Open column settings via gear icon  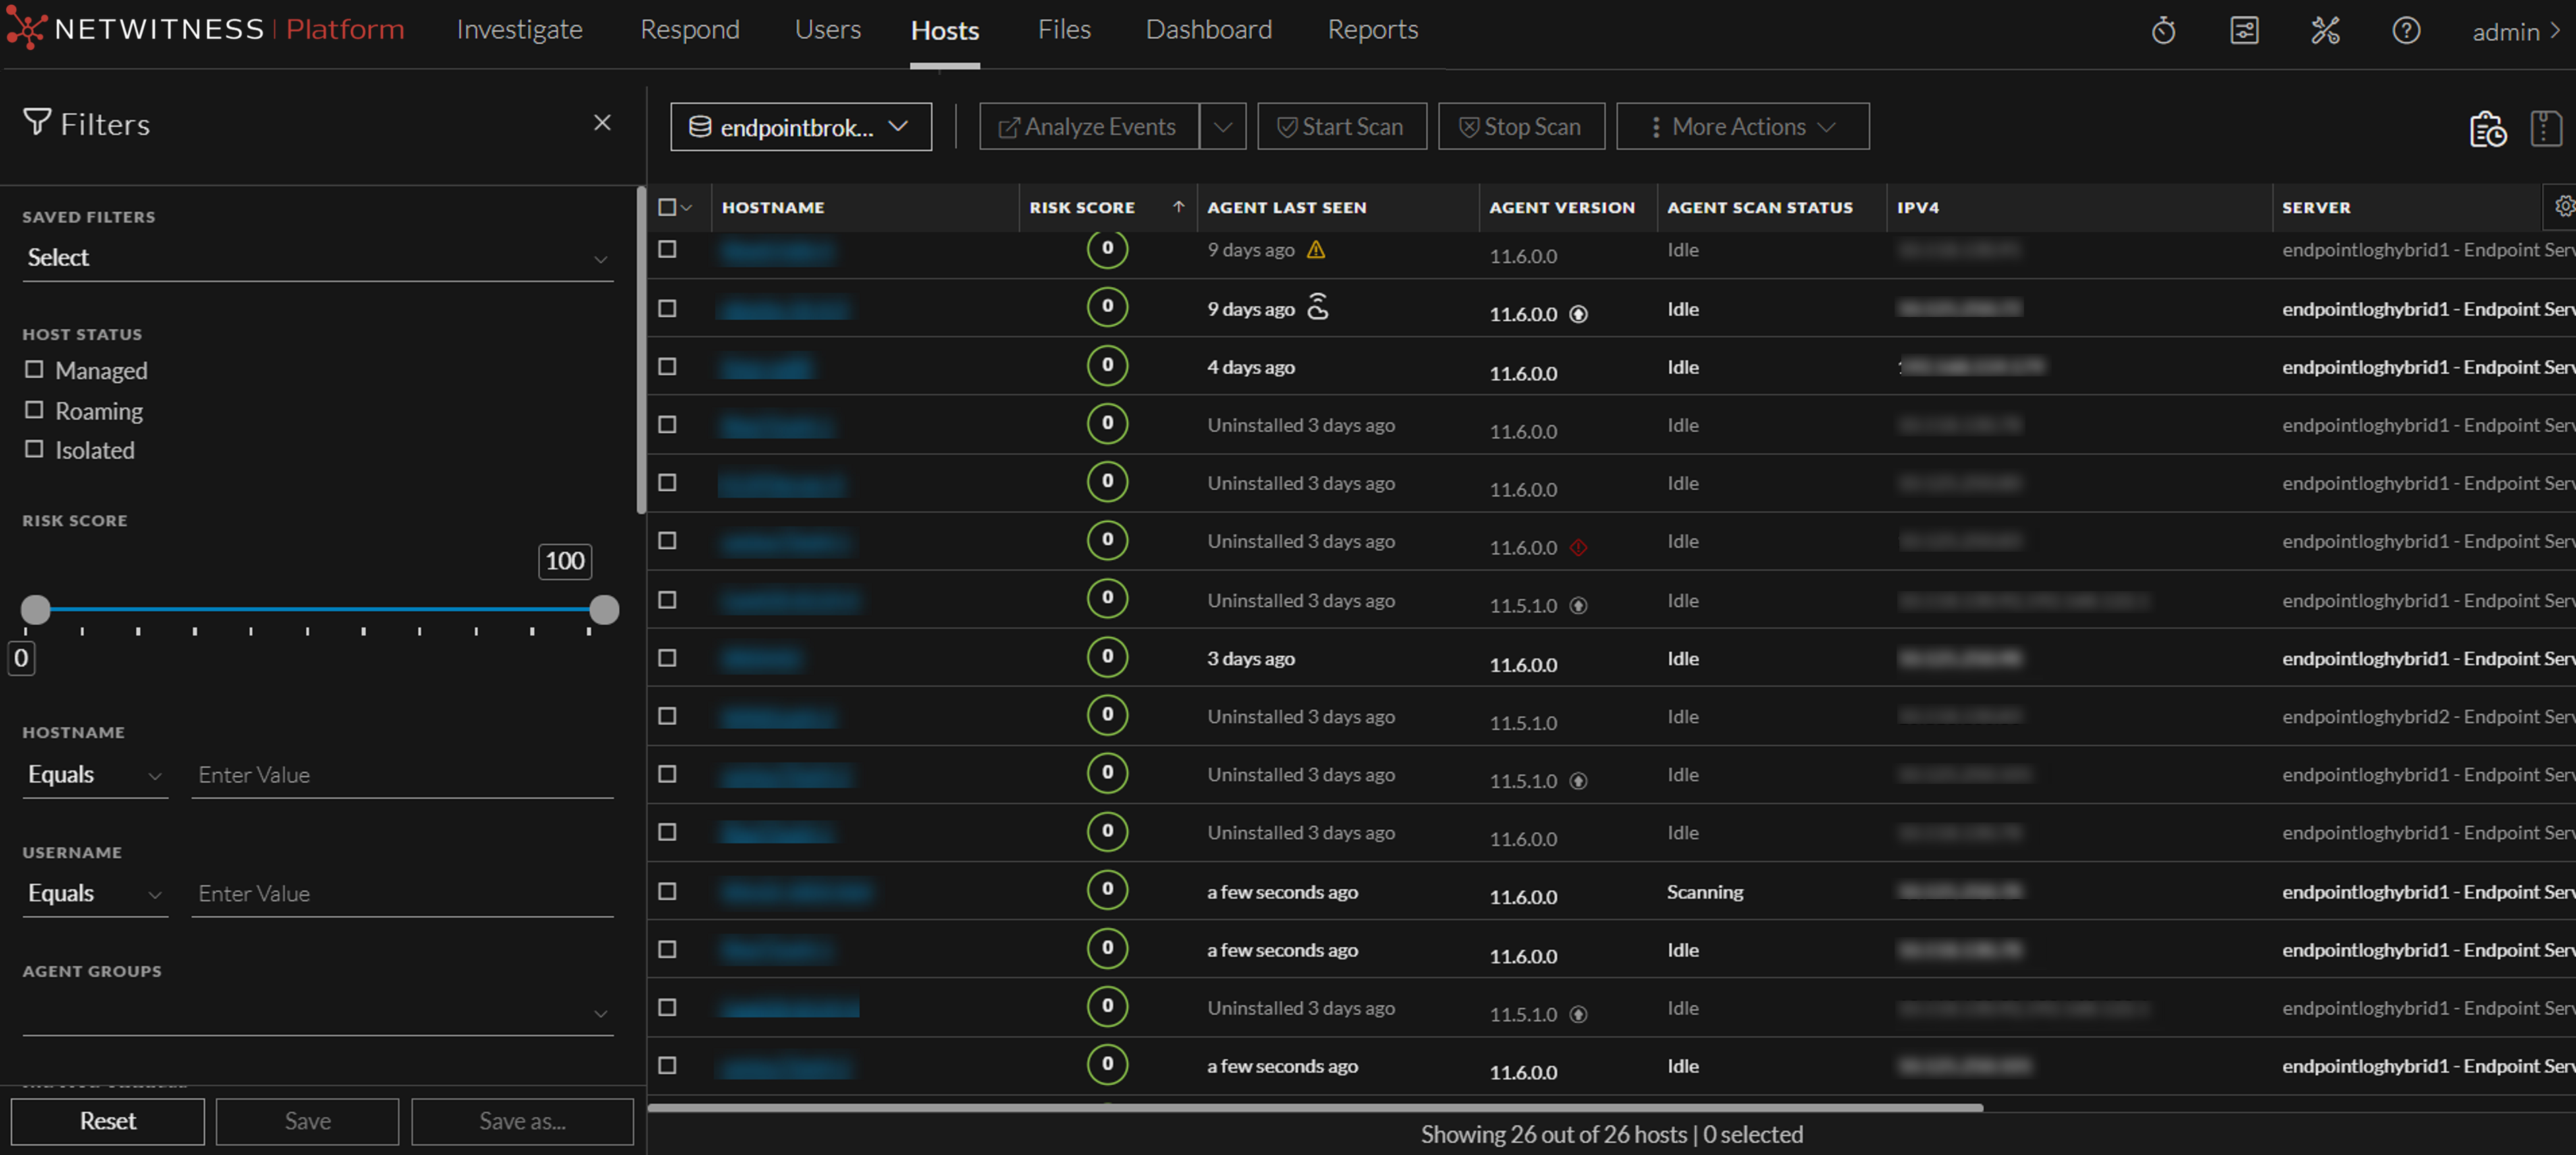(x=2564, y=207)
